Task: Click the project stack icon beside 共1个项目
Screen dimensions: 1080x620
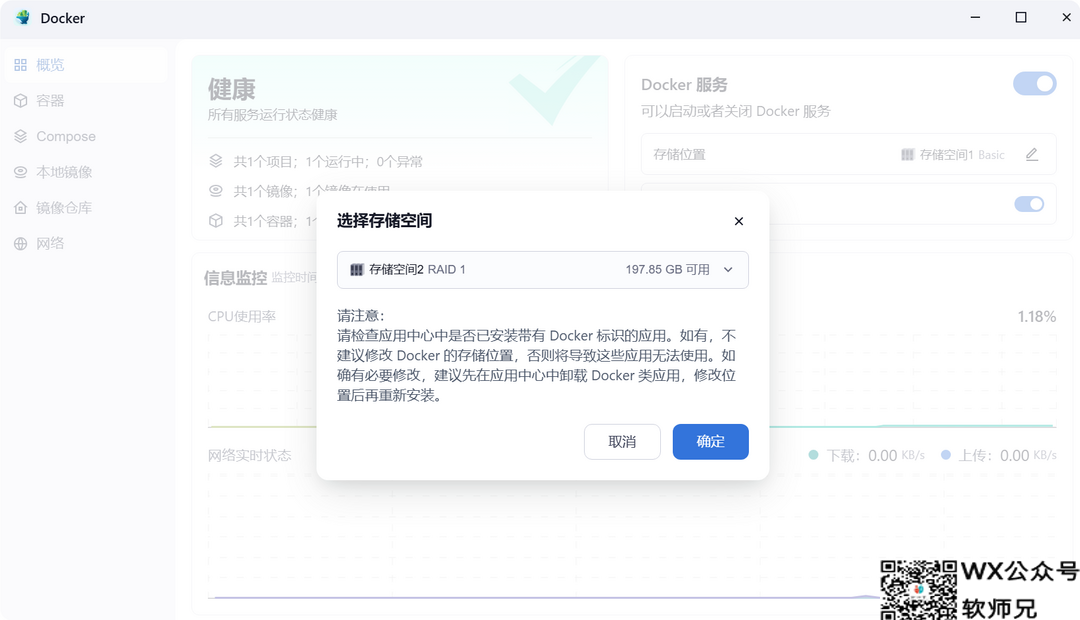Action: 216,161
